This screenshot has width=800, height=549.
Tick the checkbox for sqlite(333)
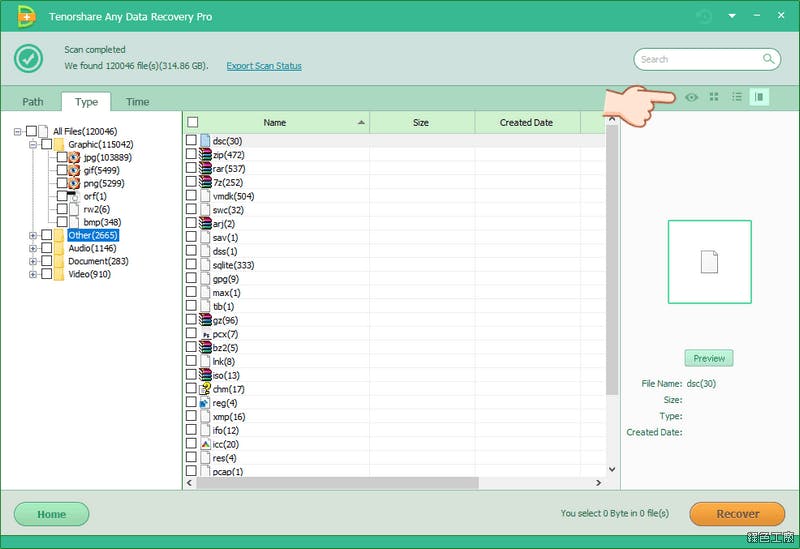(191, 264)
